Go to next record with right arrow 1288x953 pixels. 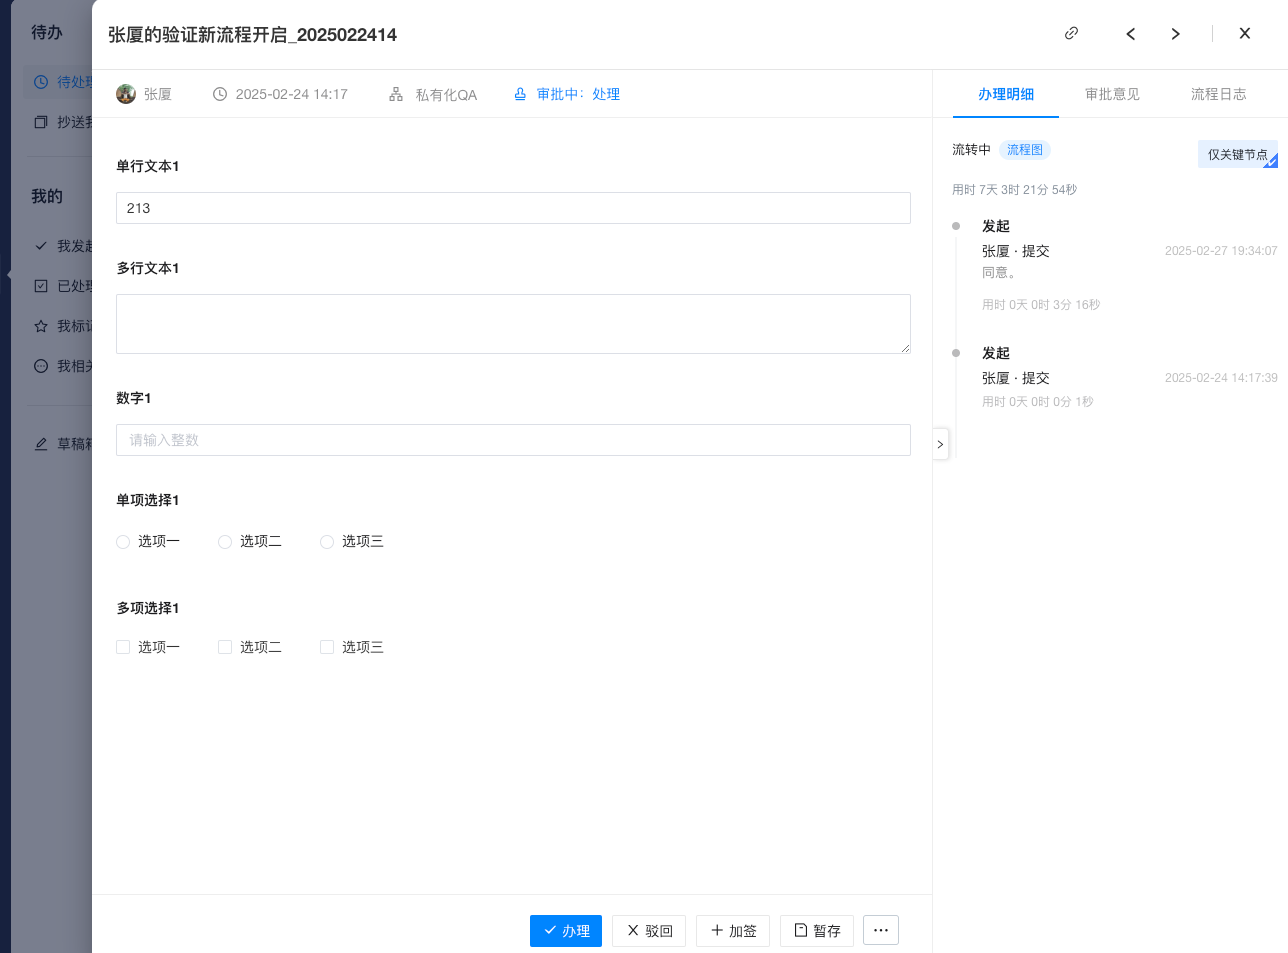(1175, 34)
